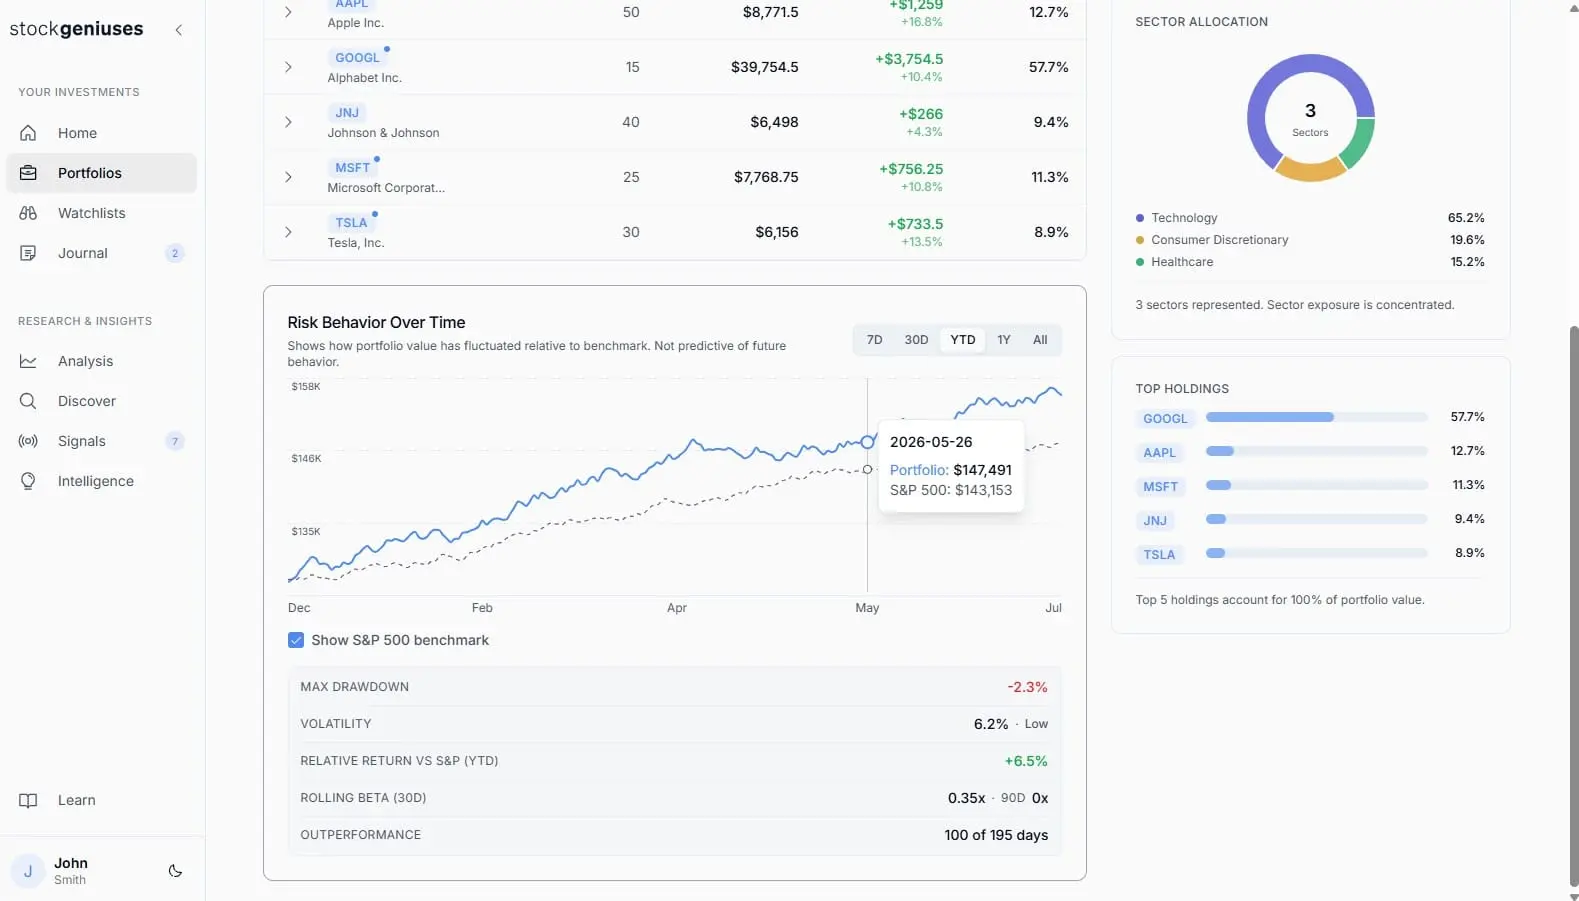The image size is (1579, 901).
Task: Open Watchlists in the sidebar
Action: [101, 213]
